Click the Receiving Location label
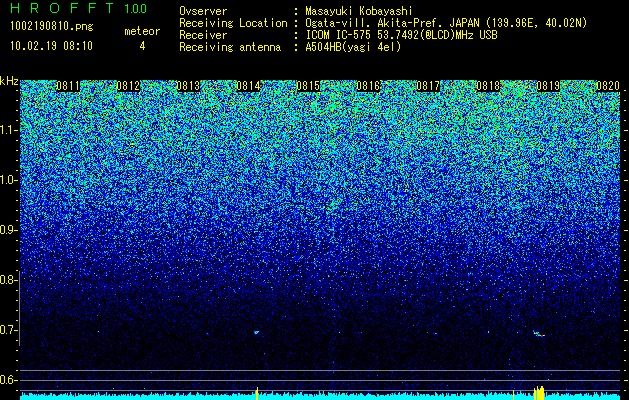The height and width of the screenshot is (400, 629). pyautogui.click(x=233, y=23)
